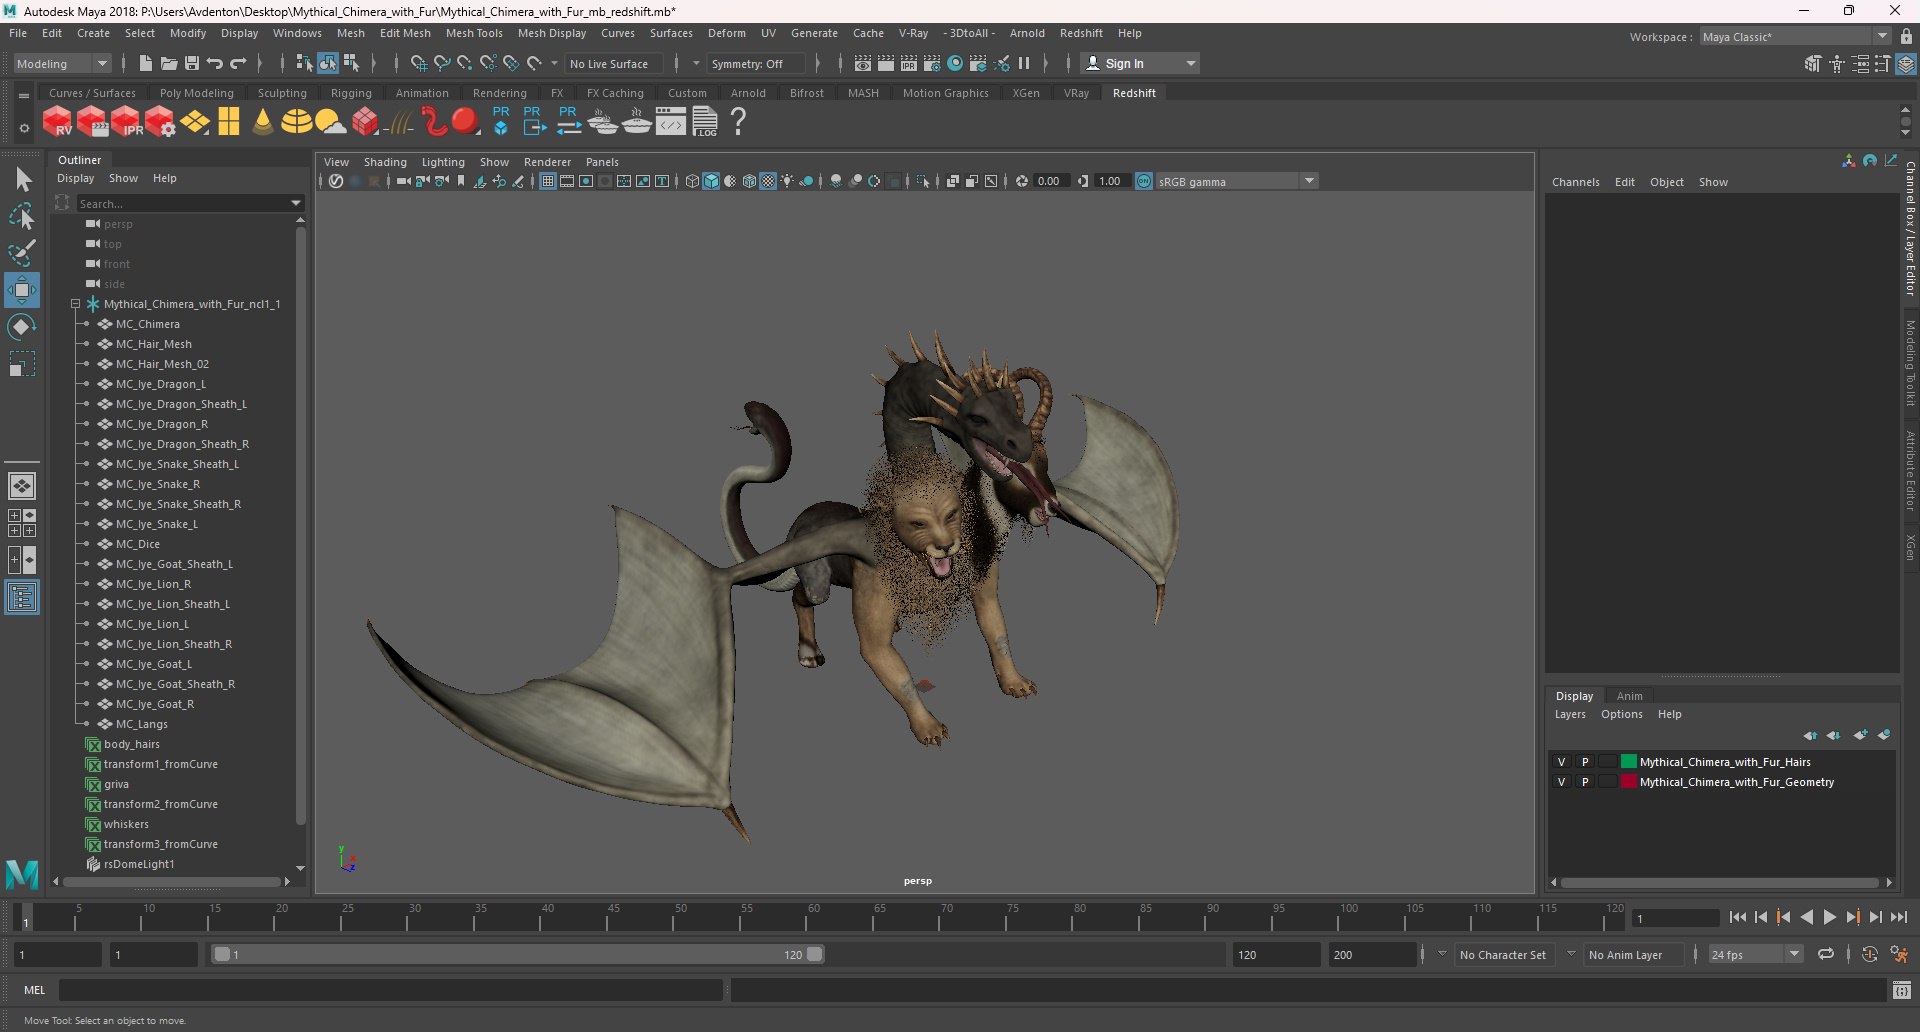The height and width of the screenshot is (1032, 1920).
Task: Open the 24 fps frame rate dropdown
Action: 1755,954
